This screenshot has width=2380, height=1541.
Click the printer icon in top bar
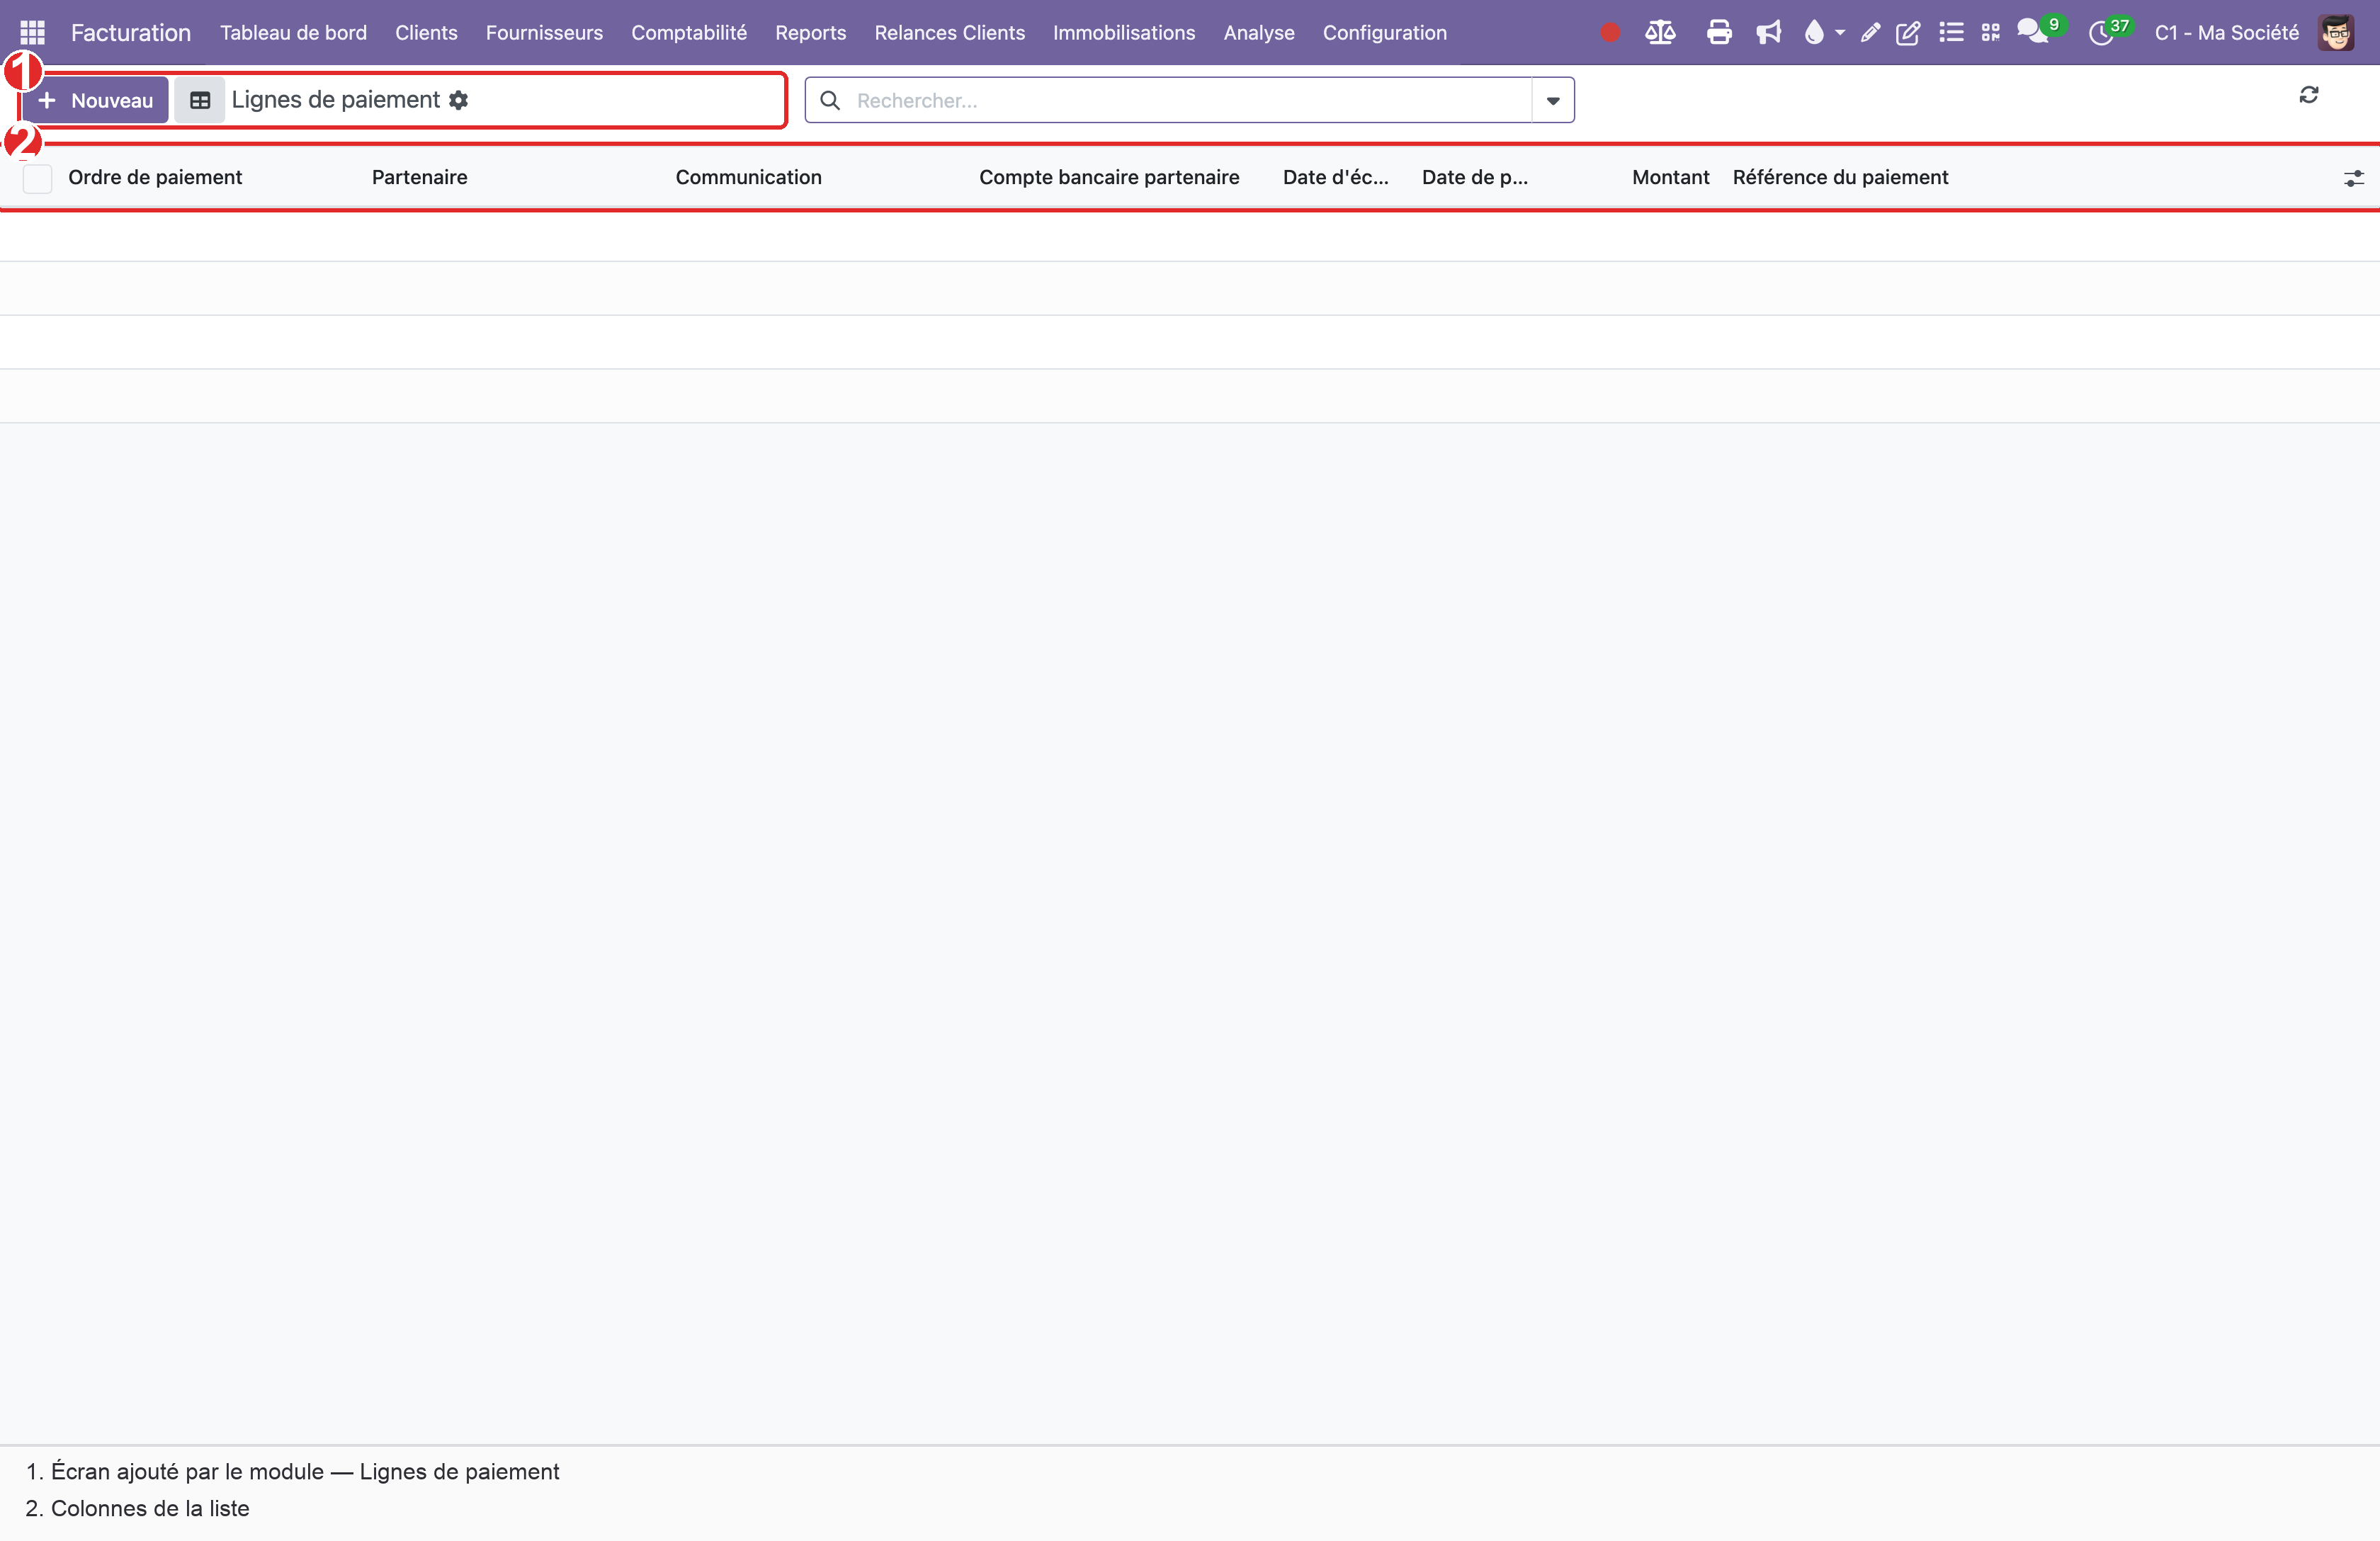click(1719, 33)
